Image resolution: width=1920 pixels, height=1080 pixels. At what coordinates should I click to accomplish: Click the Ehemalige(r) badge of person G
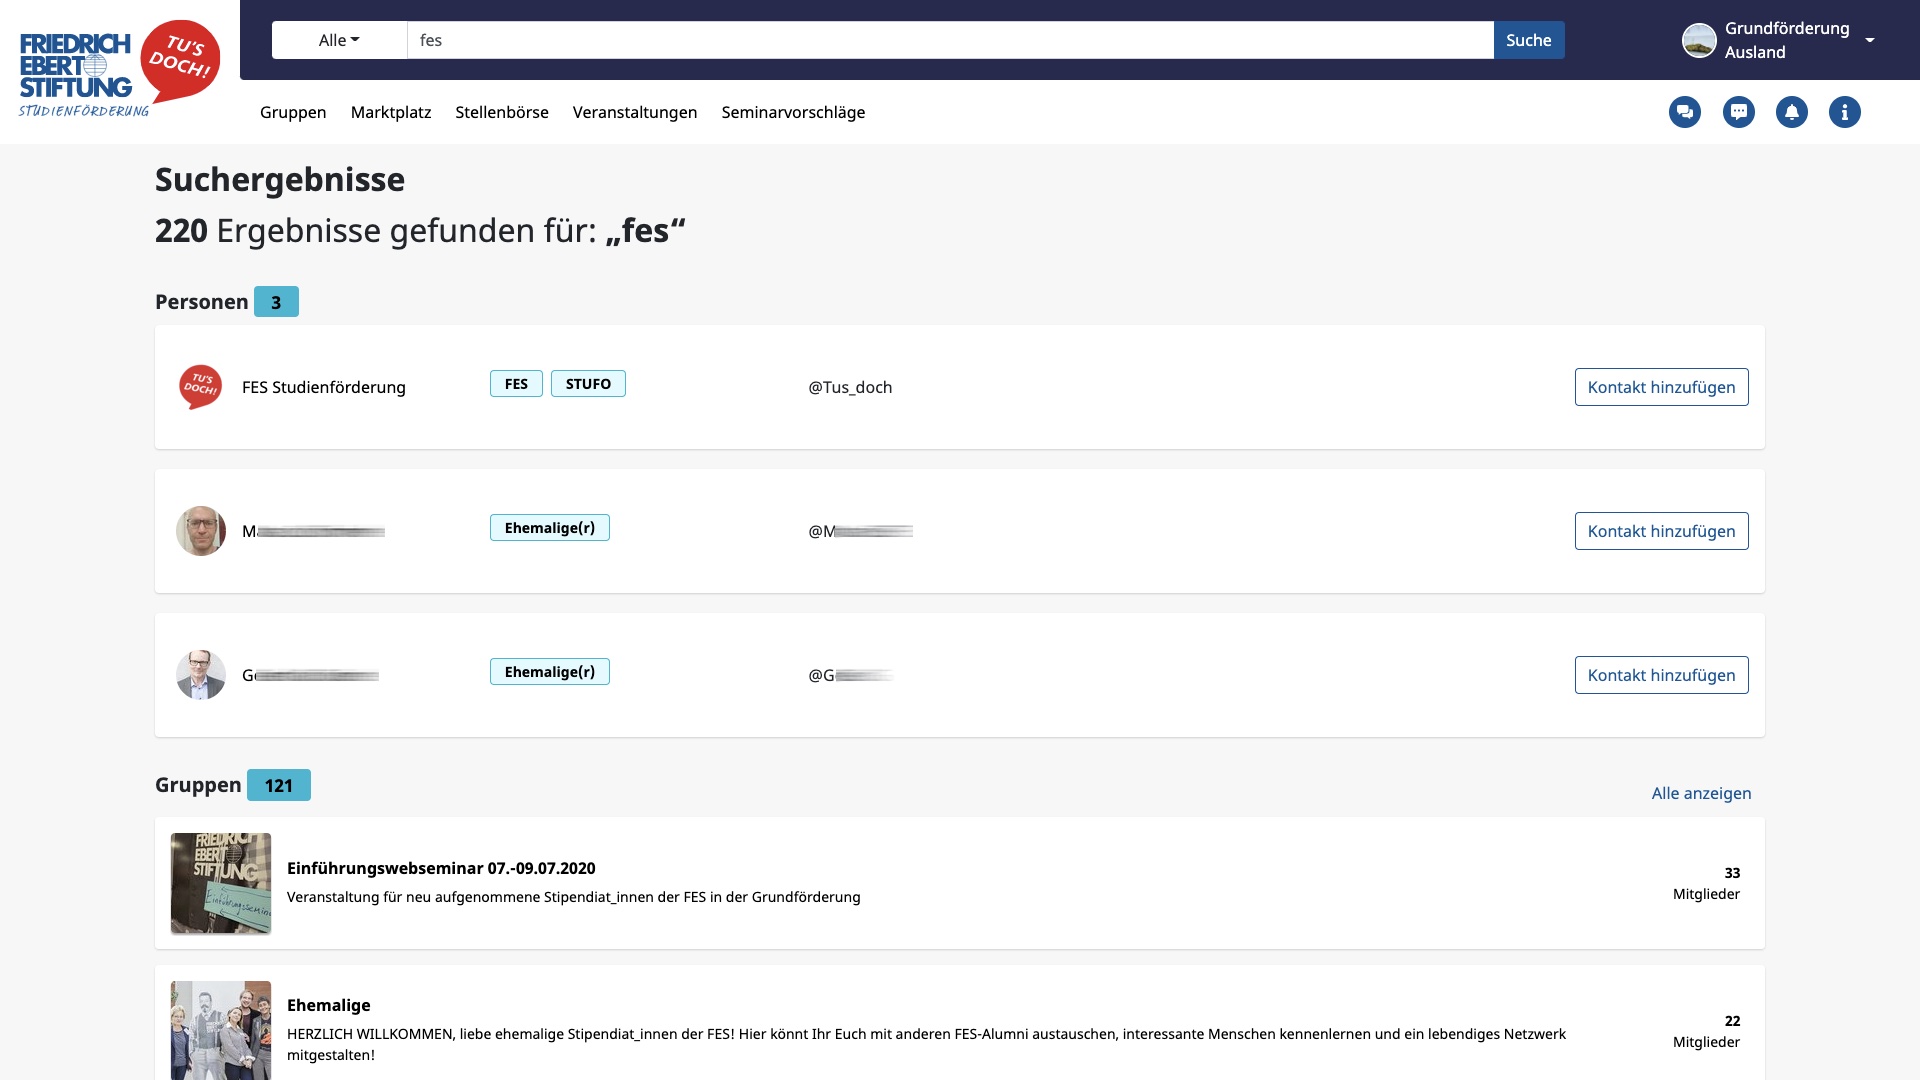(550, 672)
